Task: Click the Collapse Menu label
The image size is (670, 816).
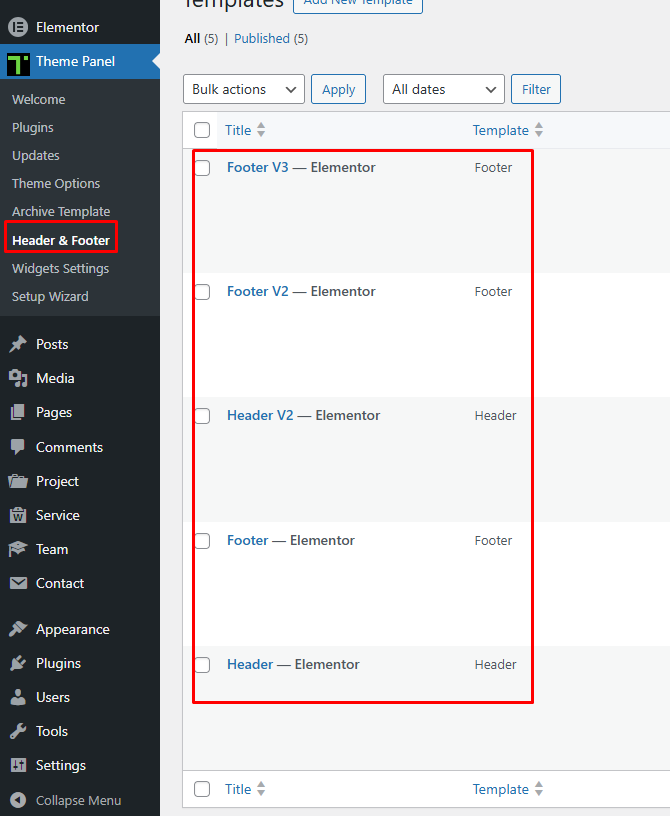Action: tap(78, 800)
